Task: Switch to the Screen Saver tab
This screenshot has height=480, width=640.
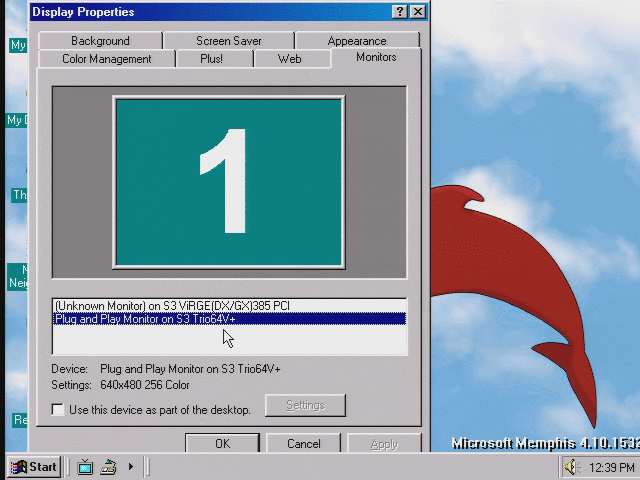Action: (229, 41)
